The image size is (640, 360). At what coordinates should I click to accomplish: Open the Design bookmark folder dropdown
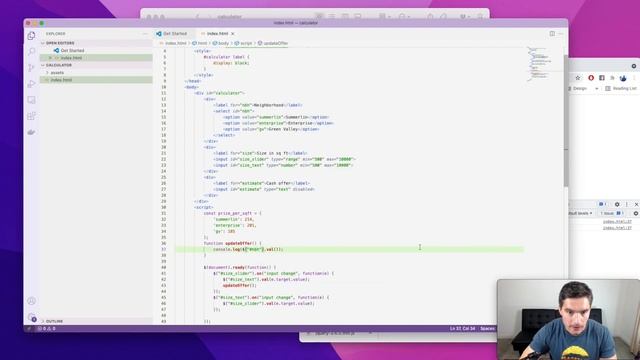point(583,88)
